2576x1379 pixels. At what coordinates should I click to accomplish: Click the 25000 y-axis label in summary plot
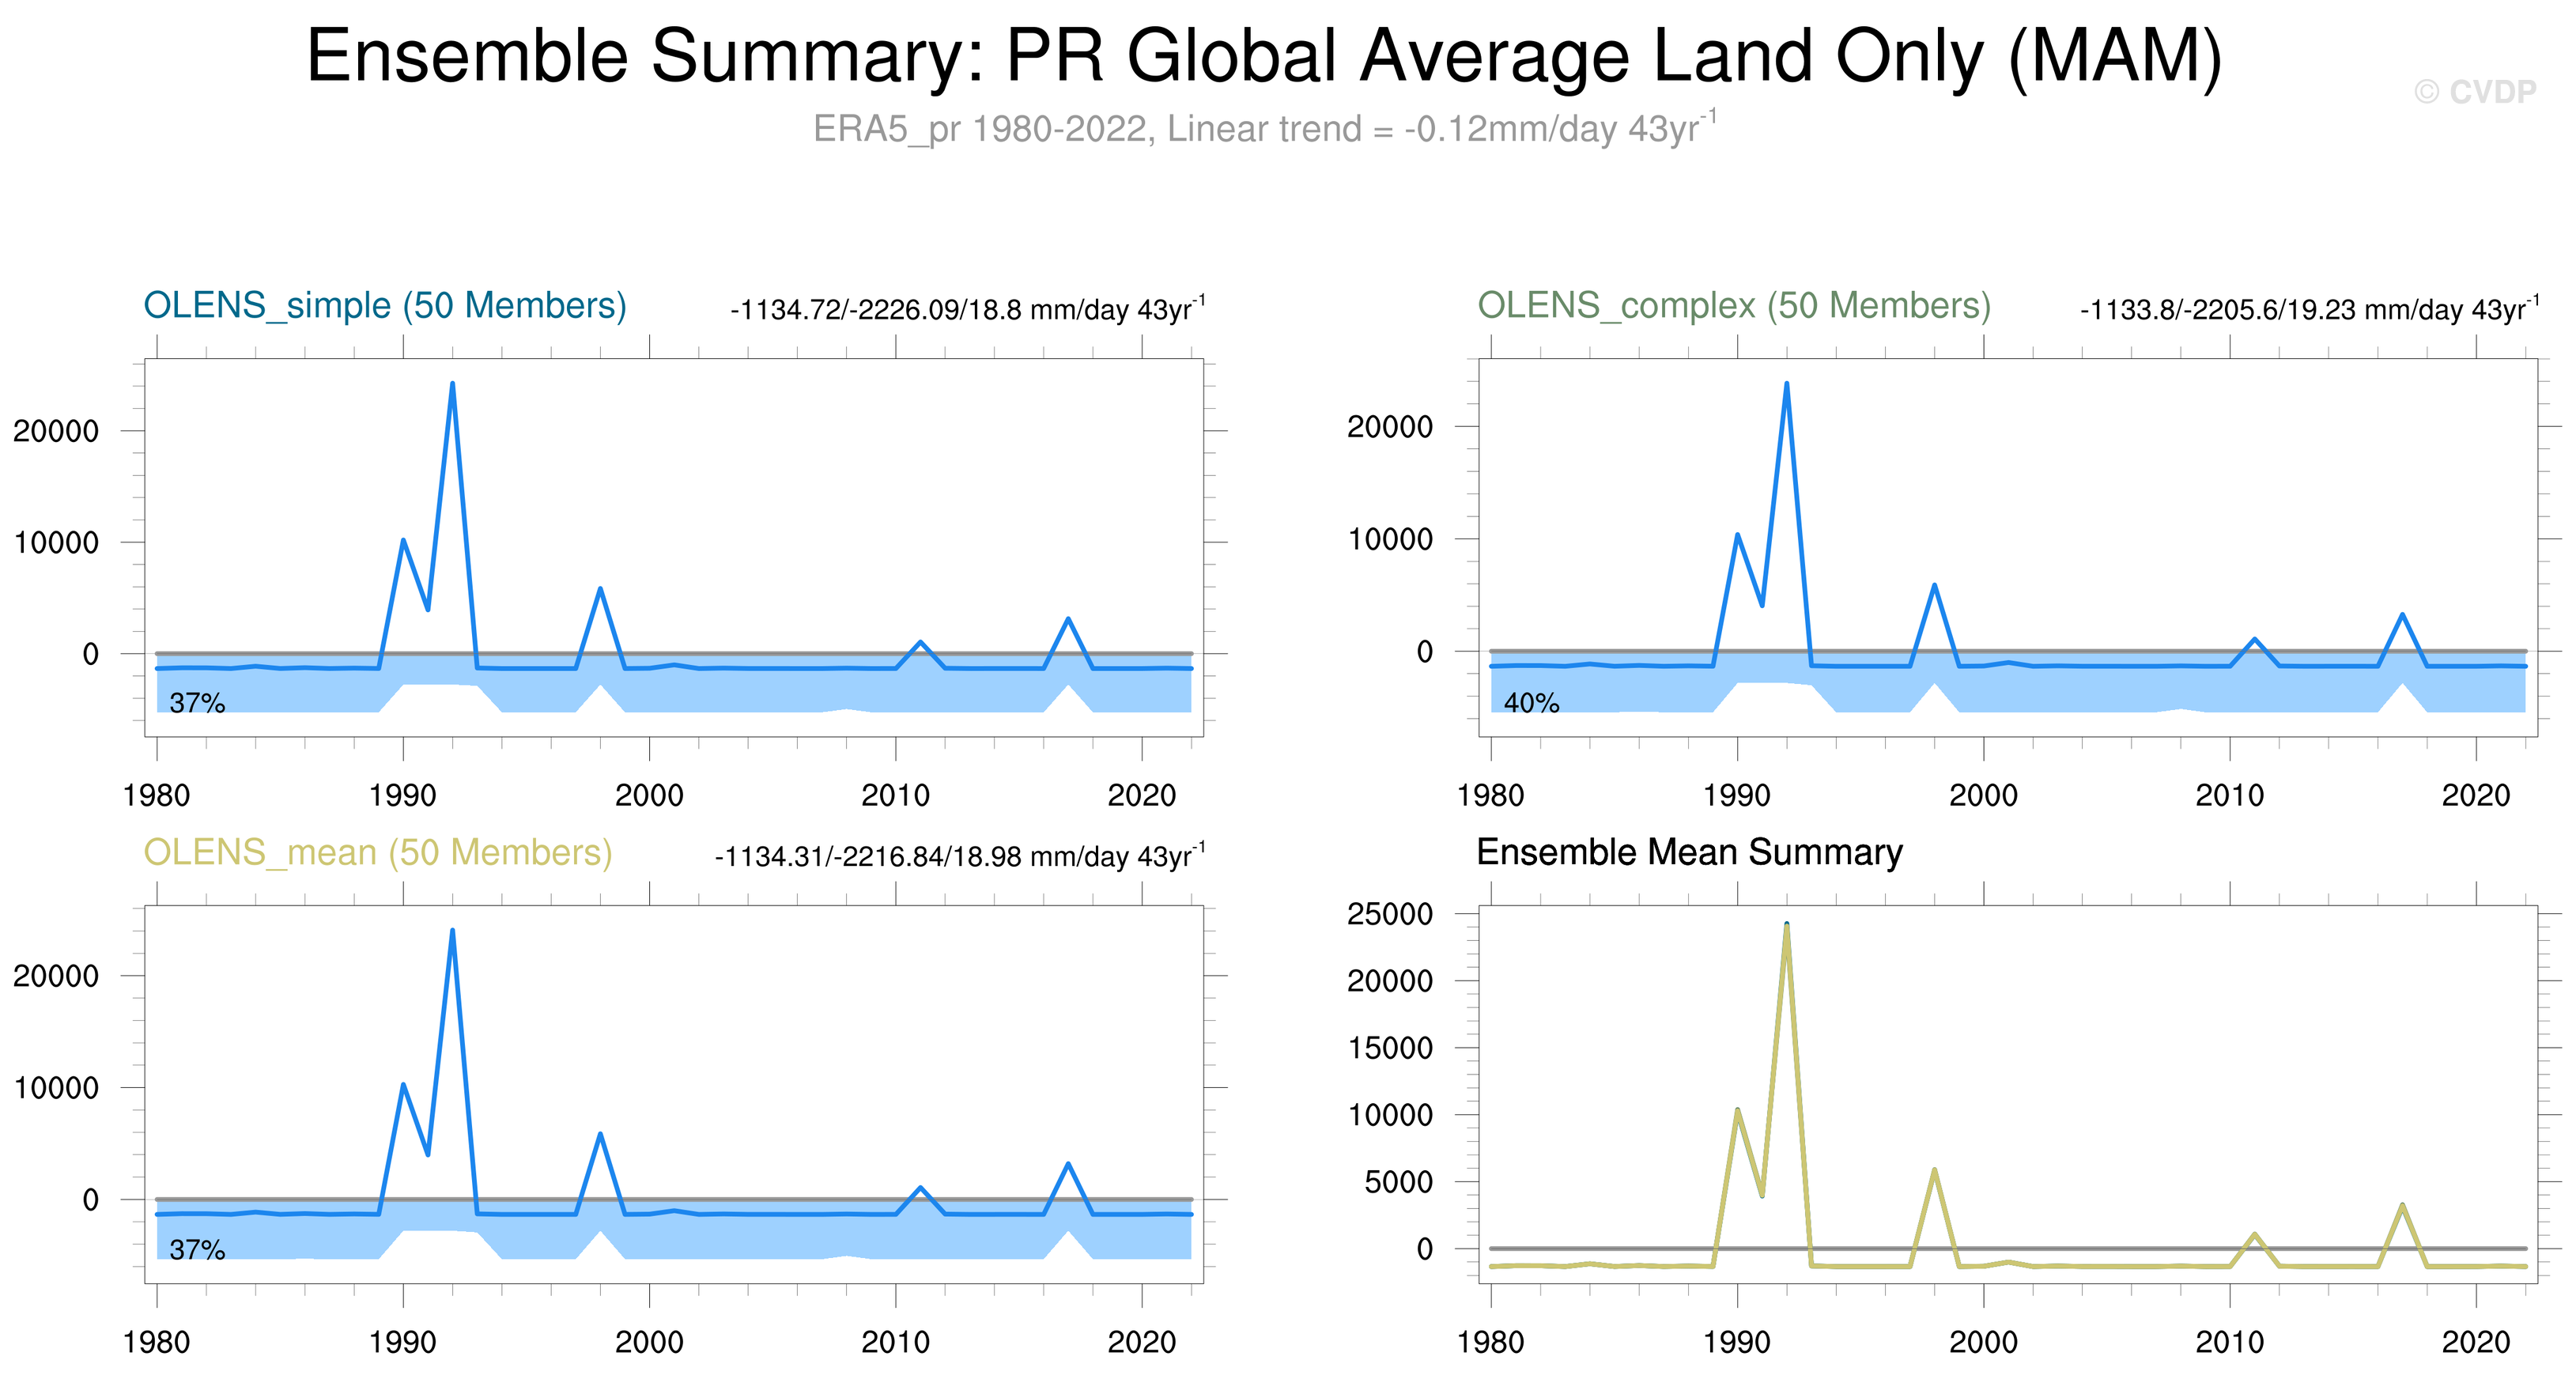click(x=1389, y=914)
